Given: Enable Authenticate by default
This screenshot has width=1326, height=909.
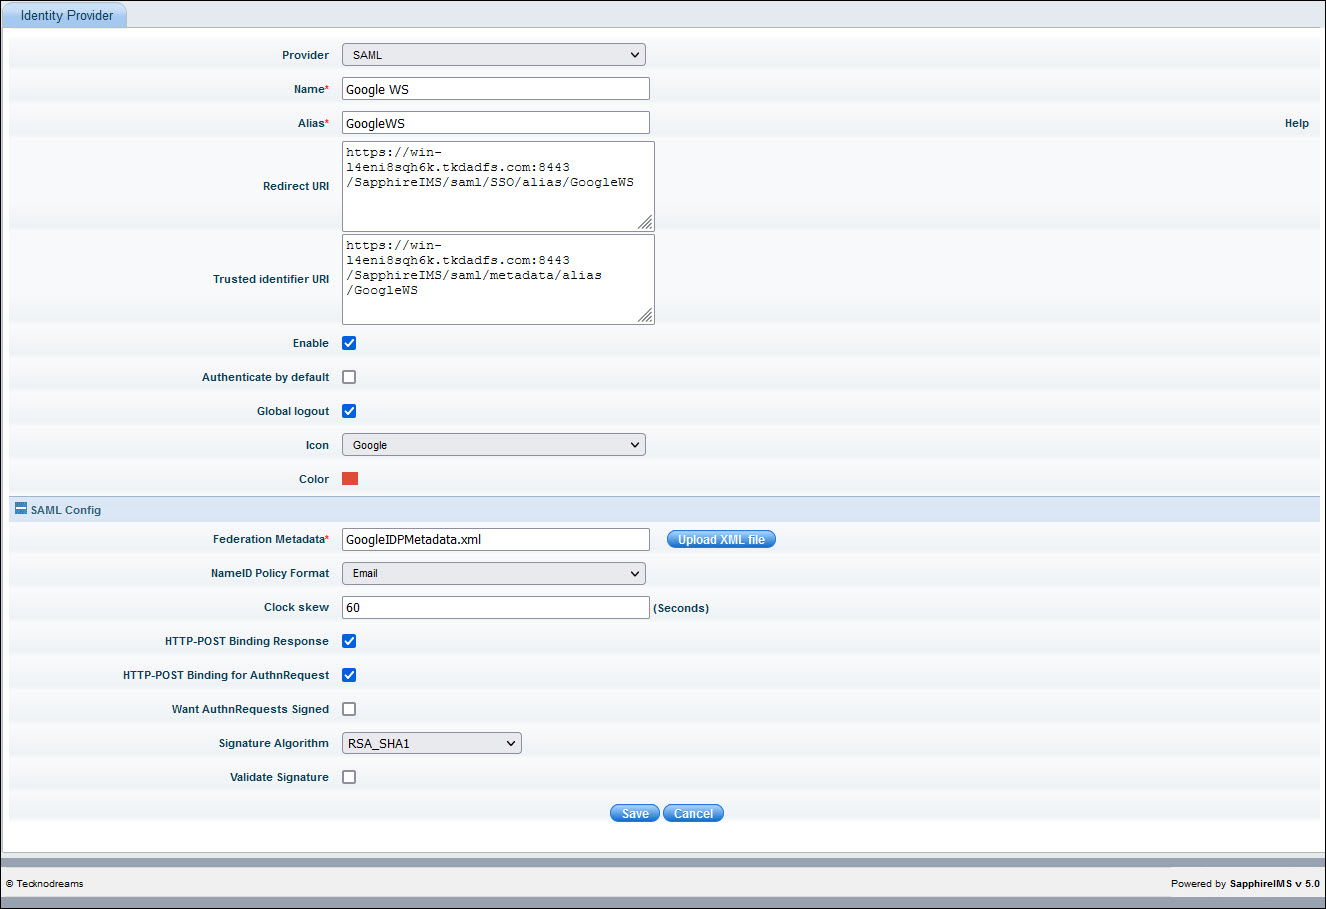Looking at the screenshot, I should click(x=348, y=376).
